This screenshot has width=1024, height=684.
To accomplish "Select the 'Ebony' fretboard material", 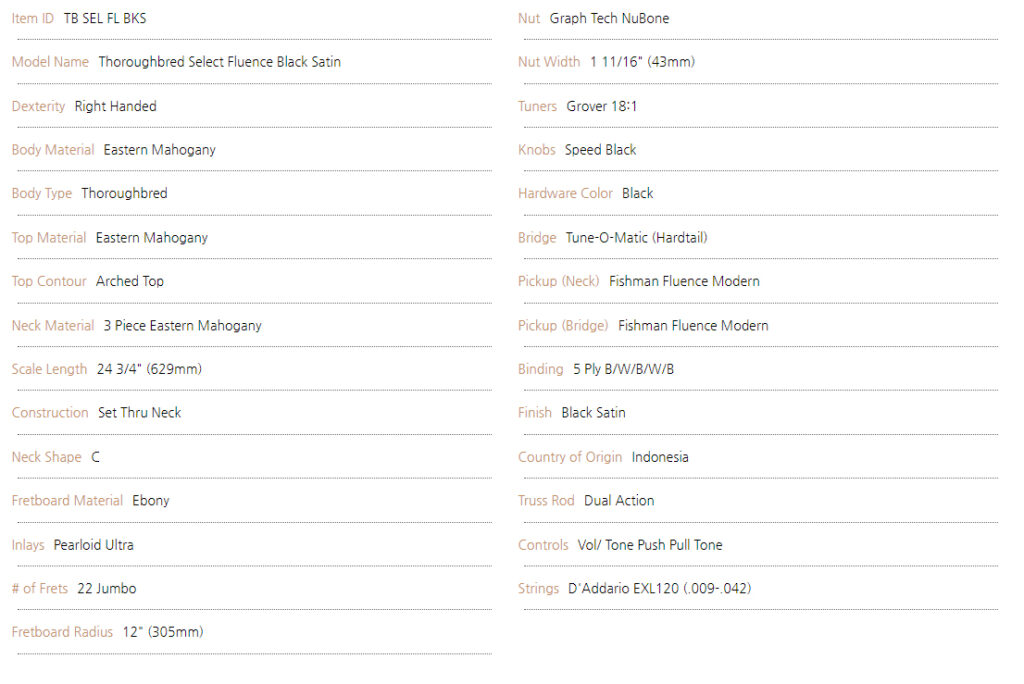I will (x=151, y=501).
